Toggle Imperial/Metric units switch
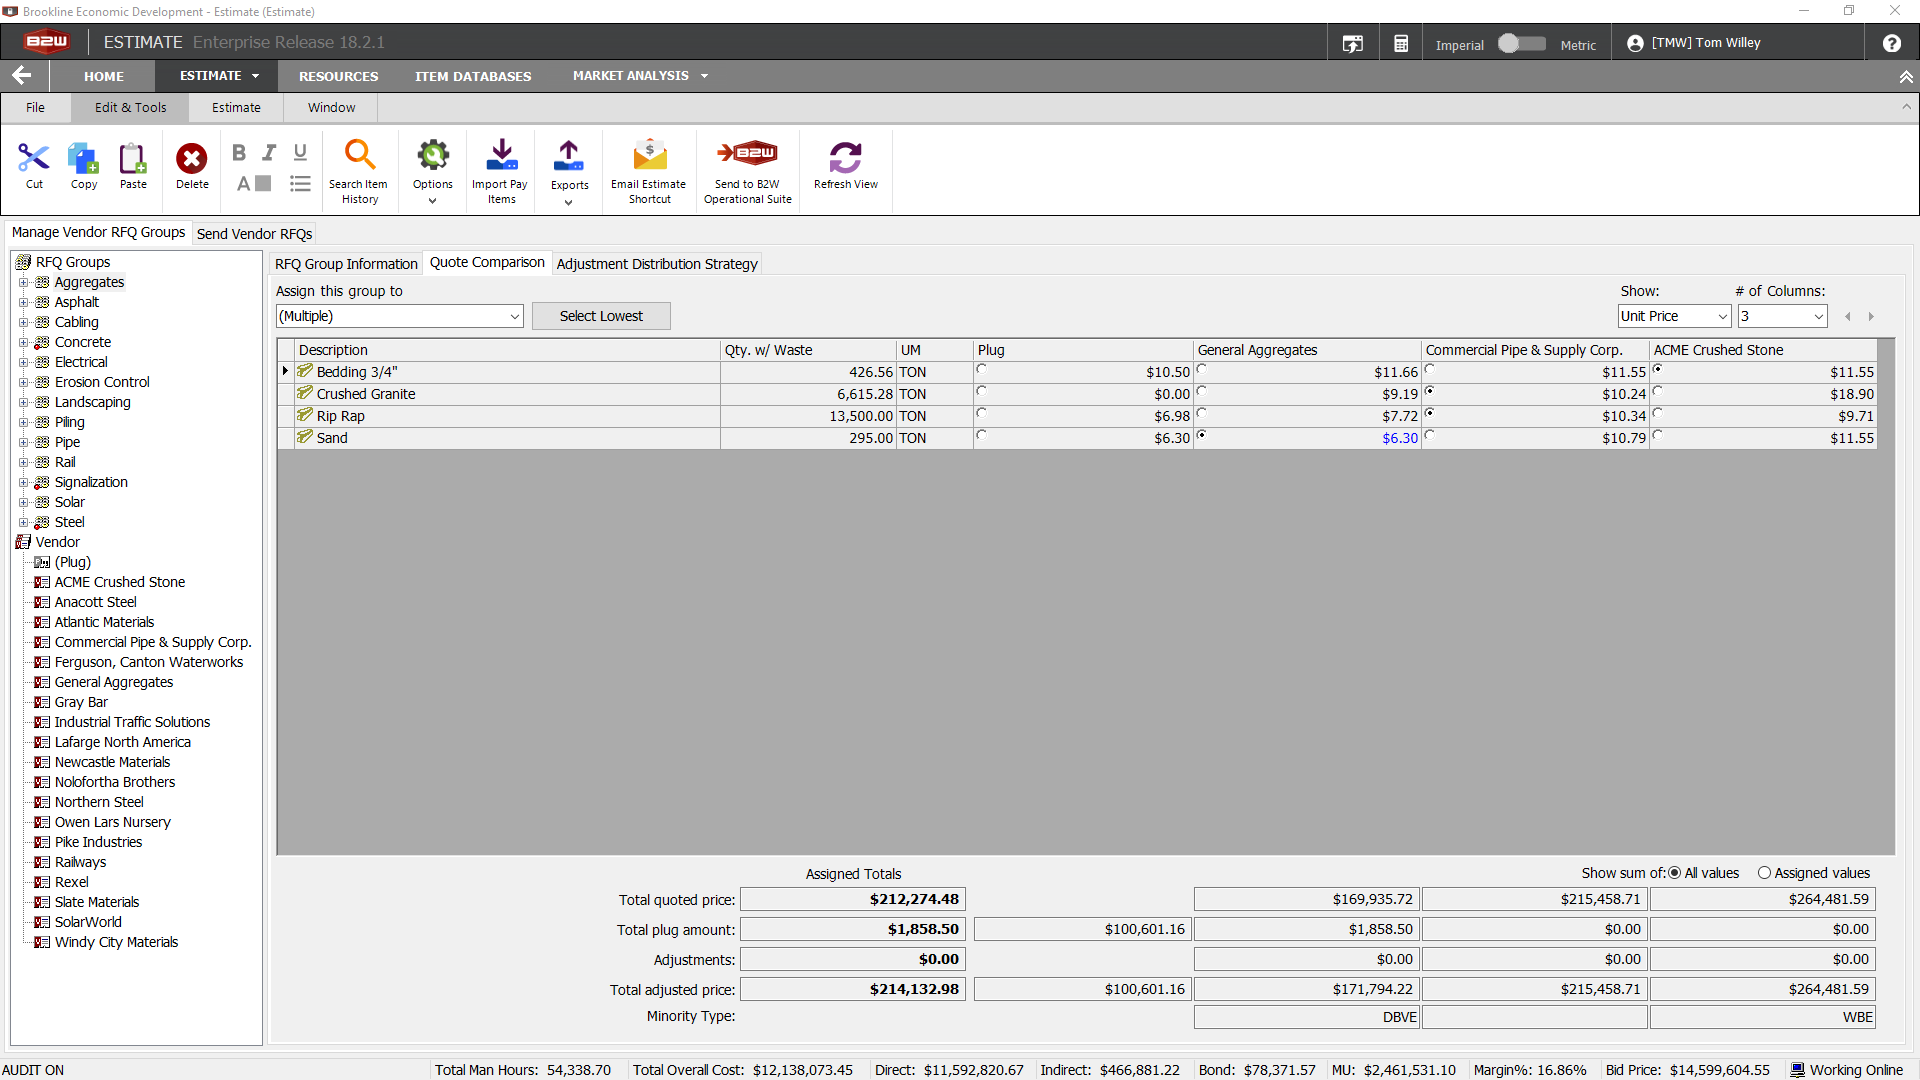Viewport: 1920px width, 1080px height. pos(1521,44)
